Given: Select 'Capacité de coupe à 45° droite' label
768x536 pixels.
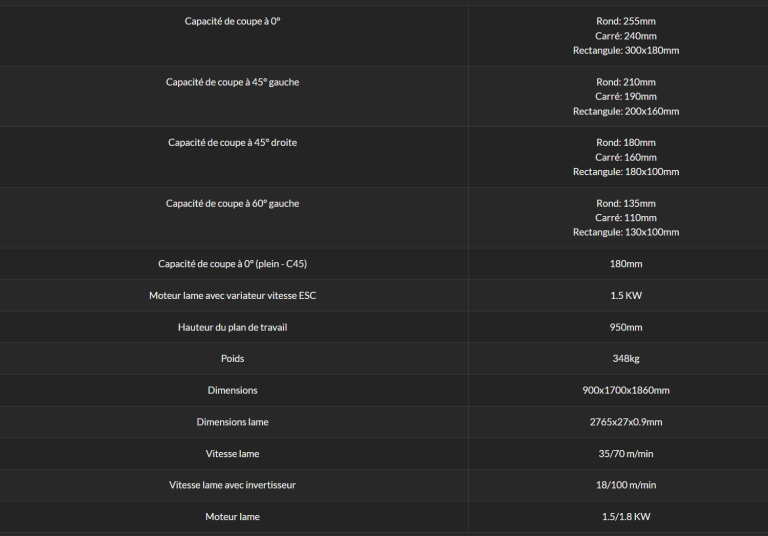Looking at the screenshot, I should (x=232, y=143).
